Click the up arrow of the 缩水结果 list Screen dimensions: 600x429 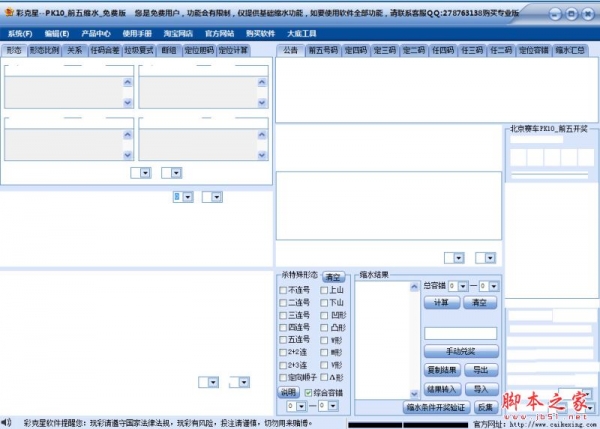click(414, 287)
